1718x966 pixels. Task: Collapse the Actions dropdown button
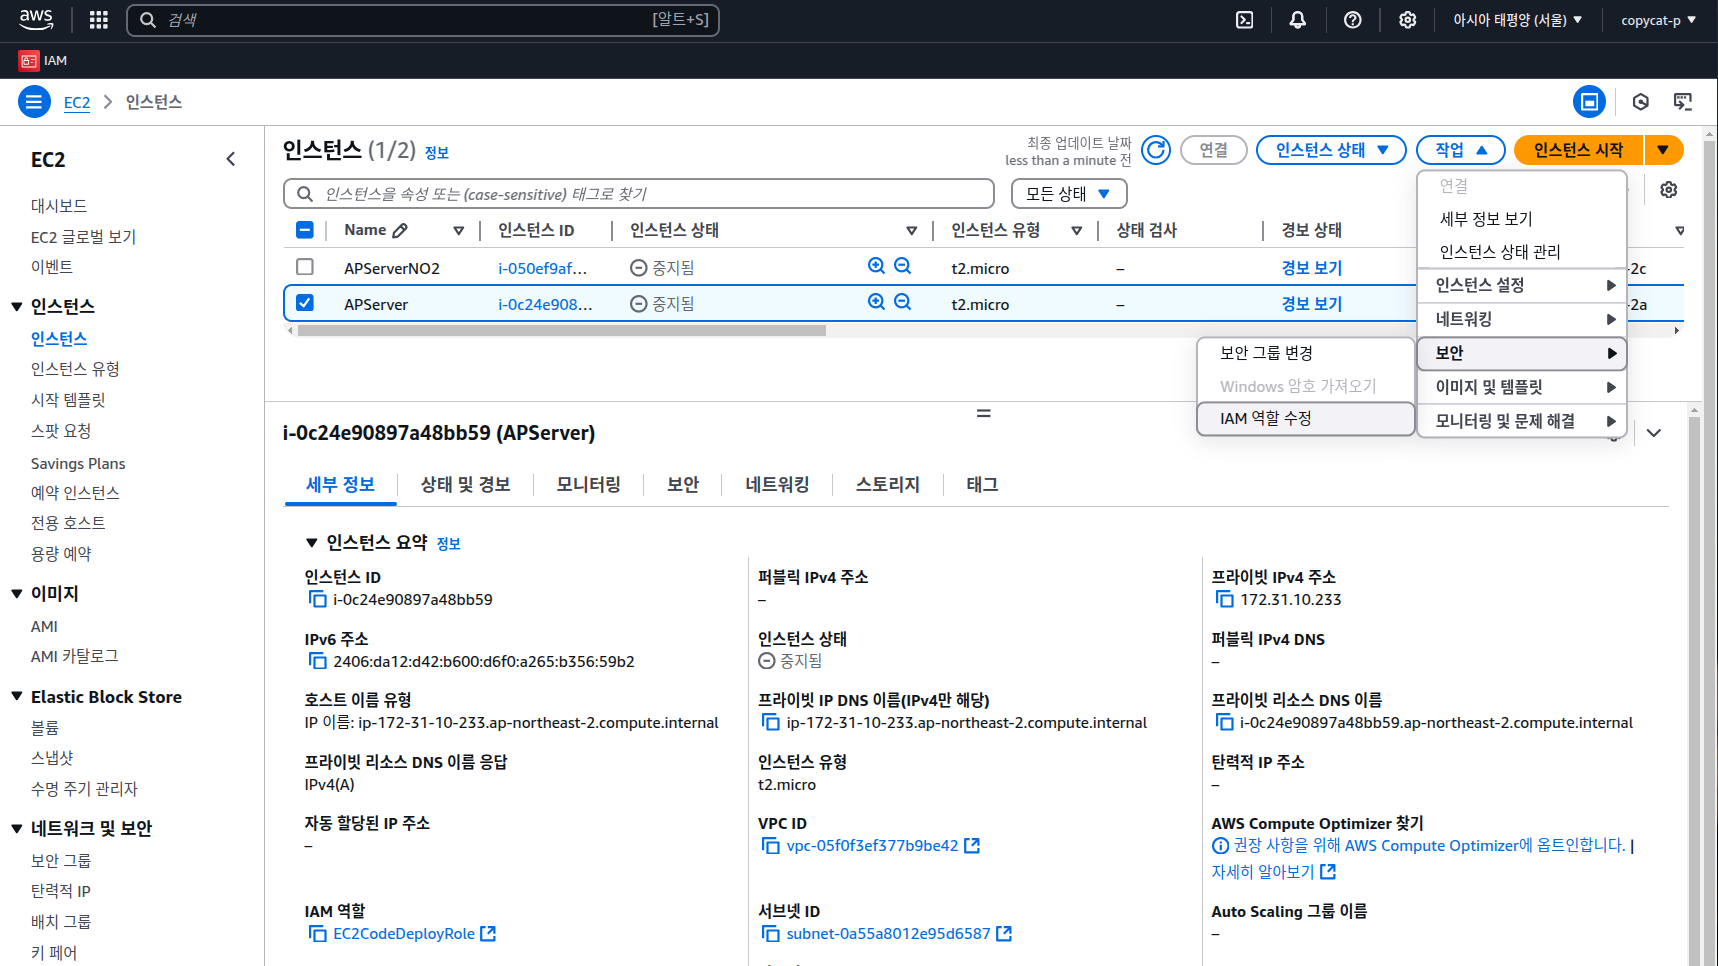(x=1461, y=150)
